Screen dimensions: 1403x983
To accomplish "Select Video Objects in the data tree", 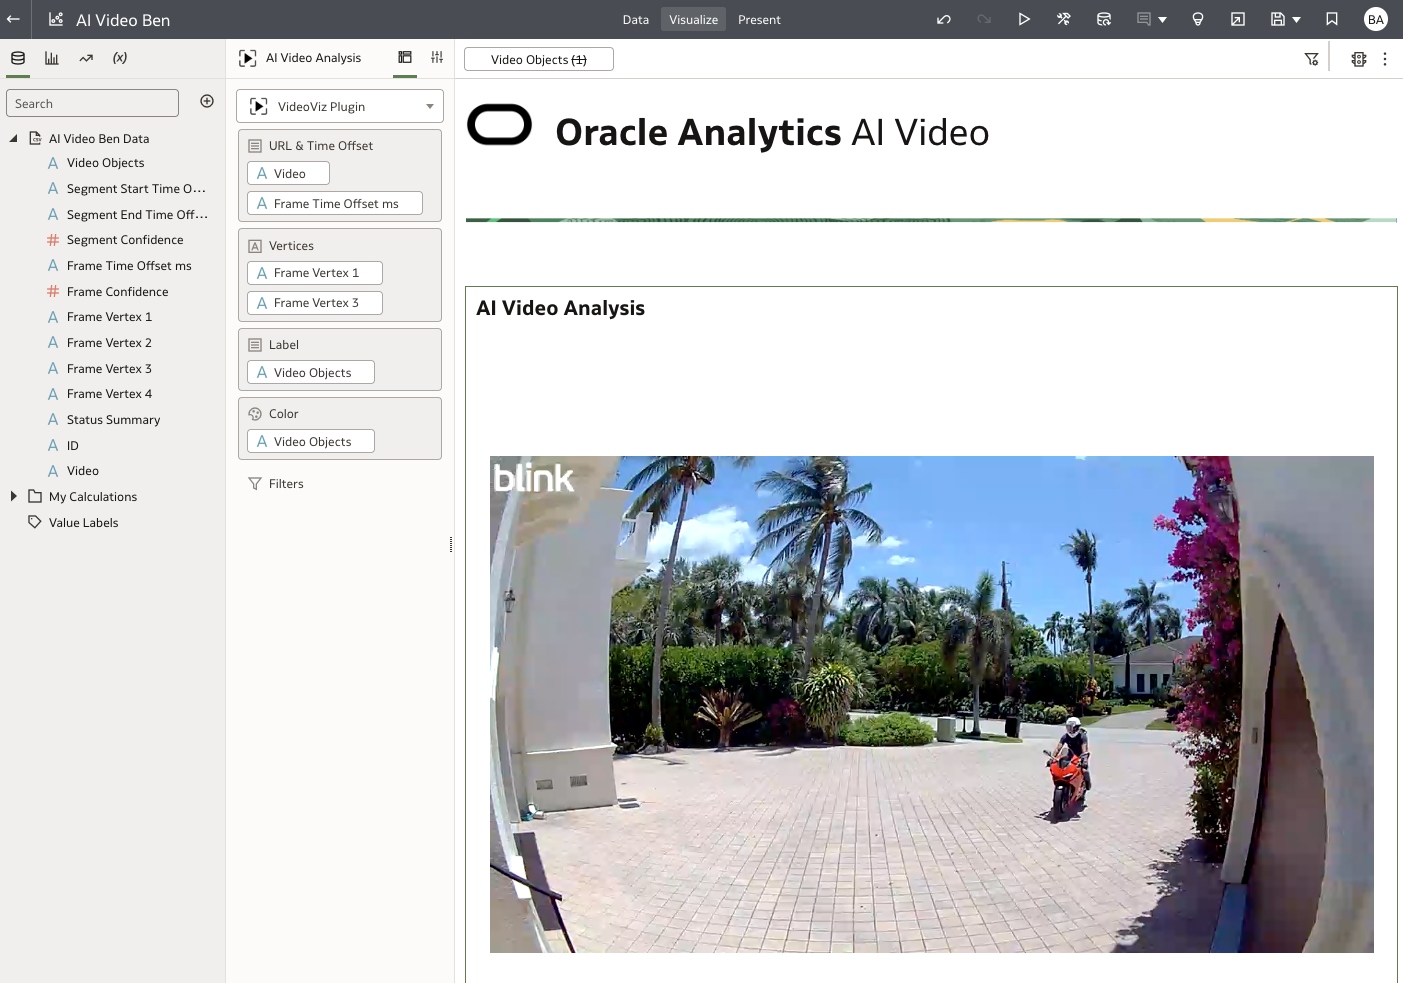I will [105, 163].
